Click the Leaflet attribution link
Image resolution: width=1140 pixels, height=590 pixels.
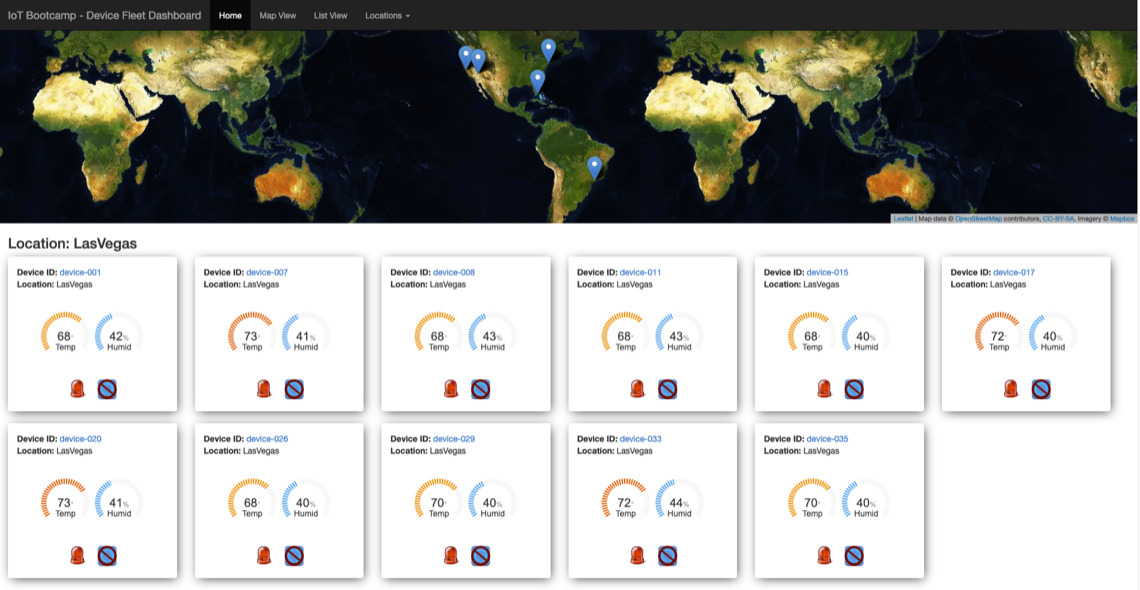(x=902, y=218)
